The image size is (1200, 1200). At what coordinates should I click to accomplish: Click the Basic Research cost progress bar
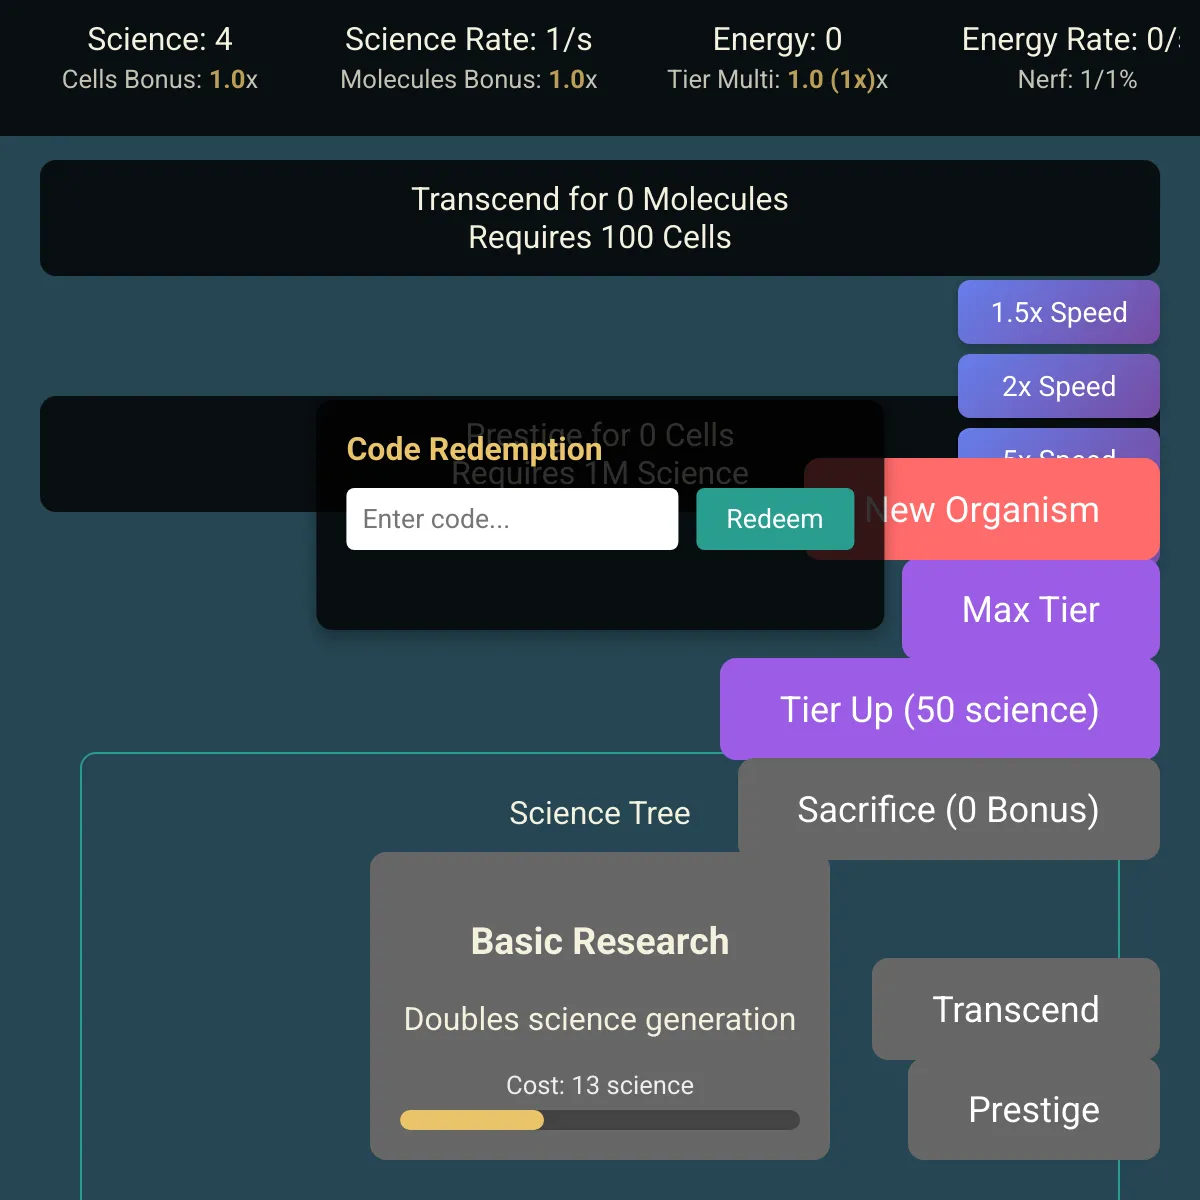(600, 1120)
